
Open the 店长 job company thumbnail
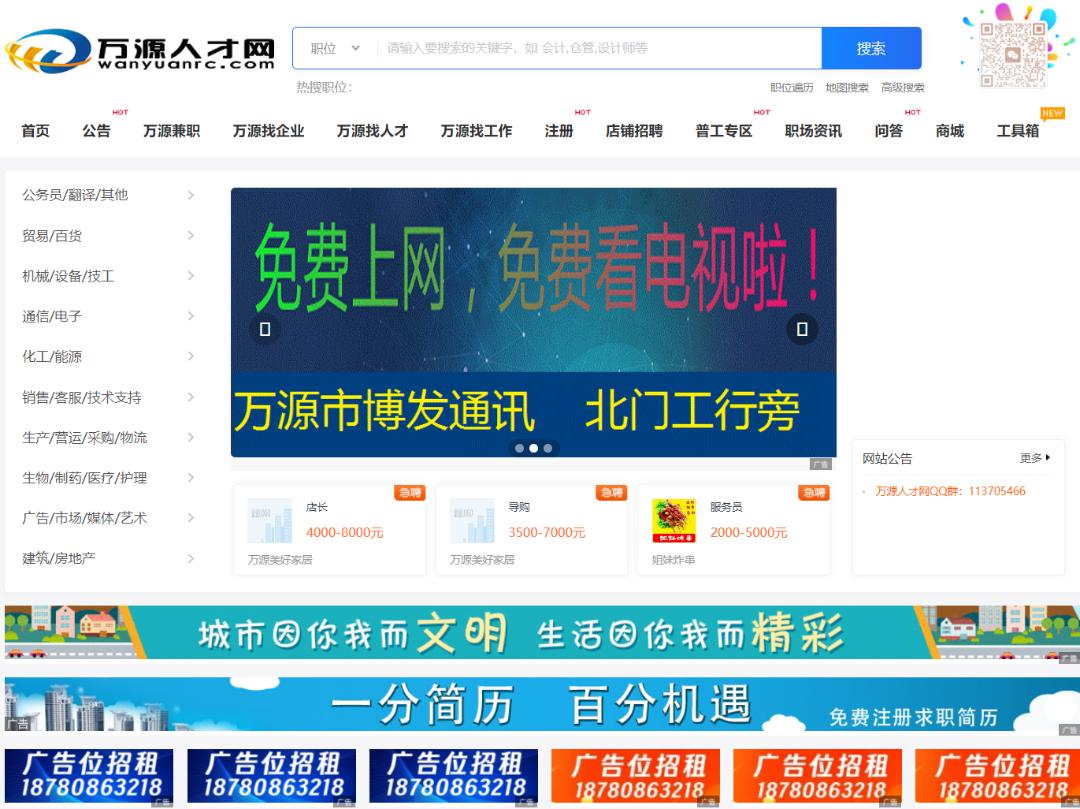(x=270, y=521)
